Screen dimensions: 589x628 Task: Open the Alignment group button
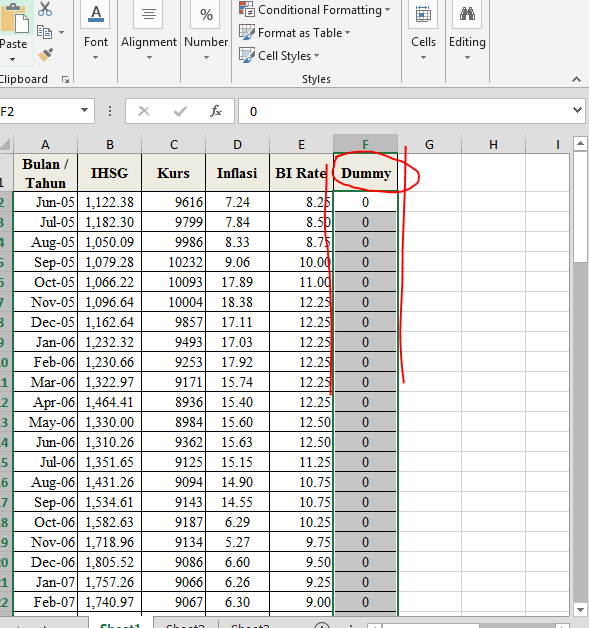tap(149, 31)
